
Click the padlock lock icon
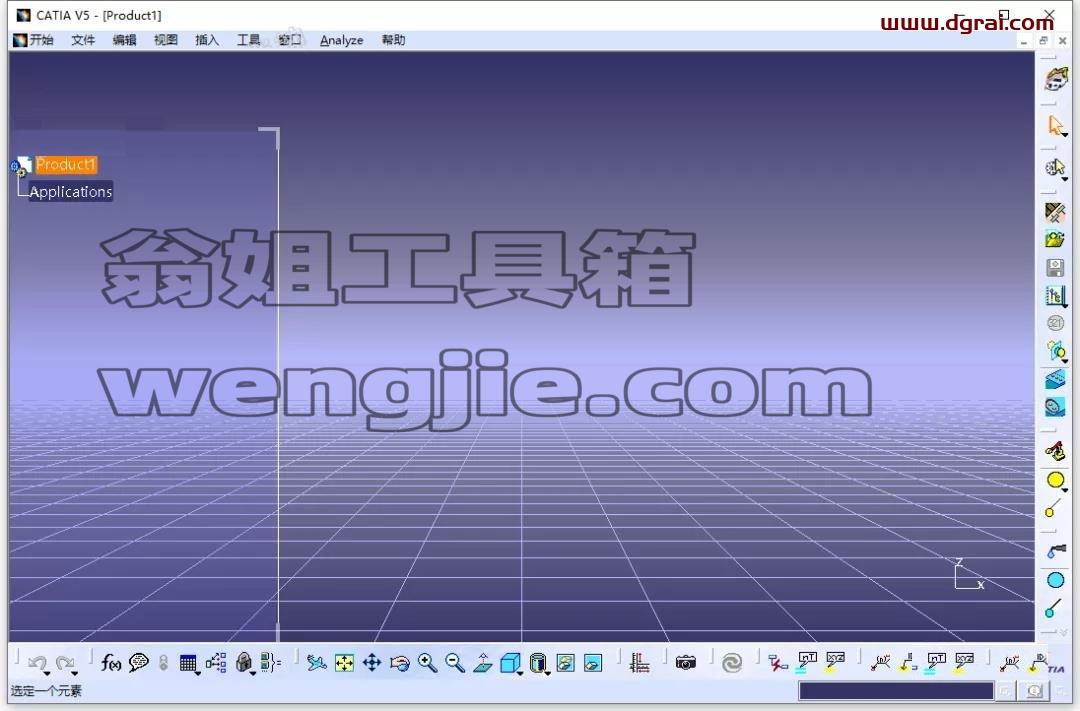coord(243,663)
